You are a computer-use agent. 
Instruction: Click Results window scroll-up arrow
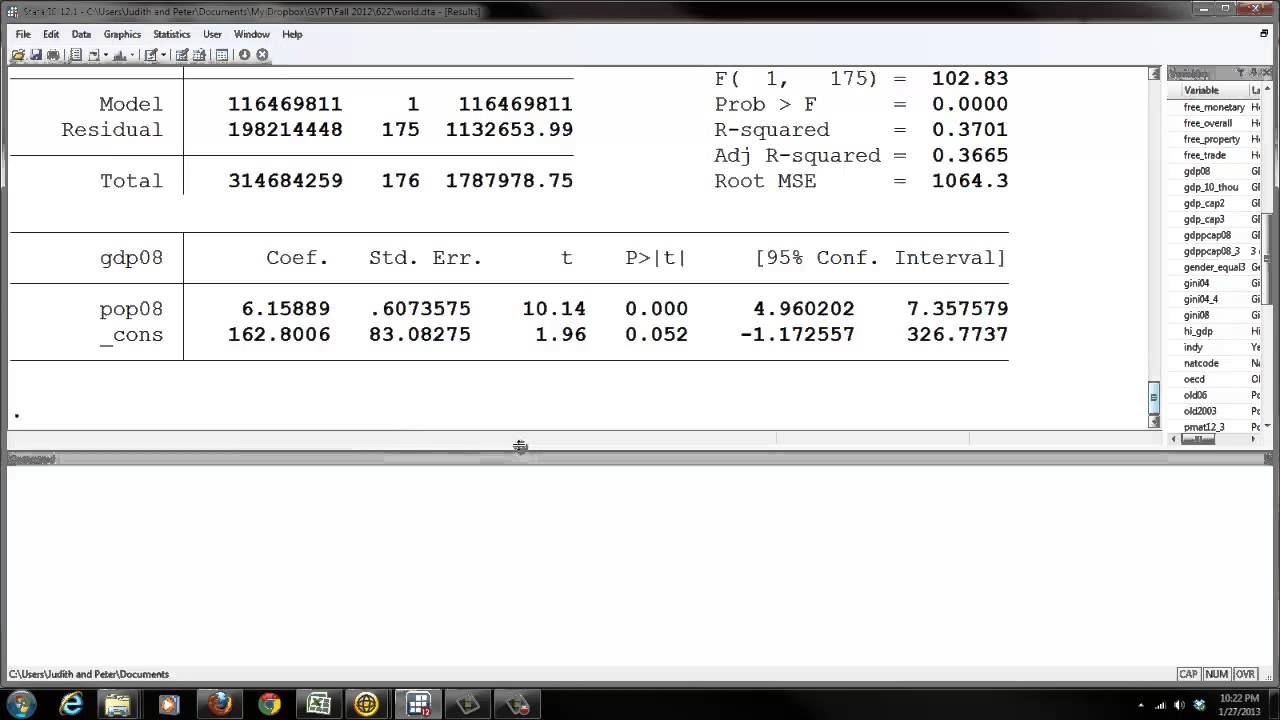pyautogui.click(x=1153, y=74)
